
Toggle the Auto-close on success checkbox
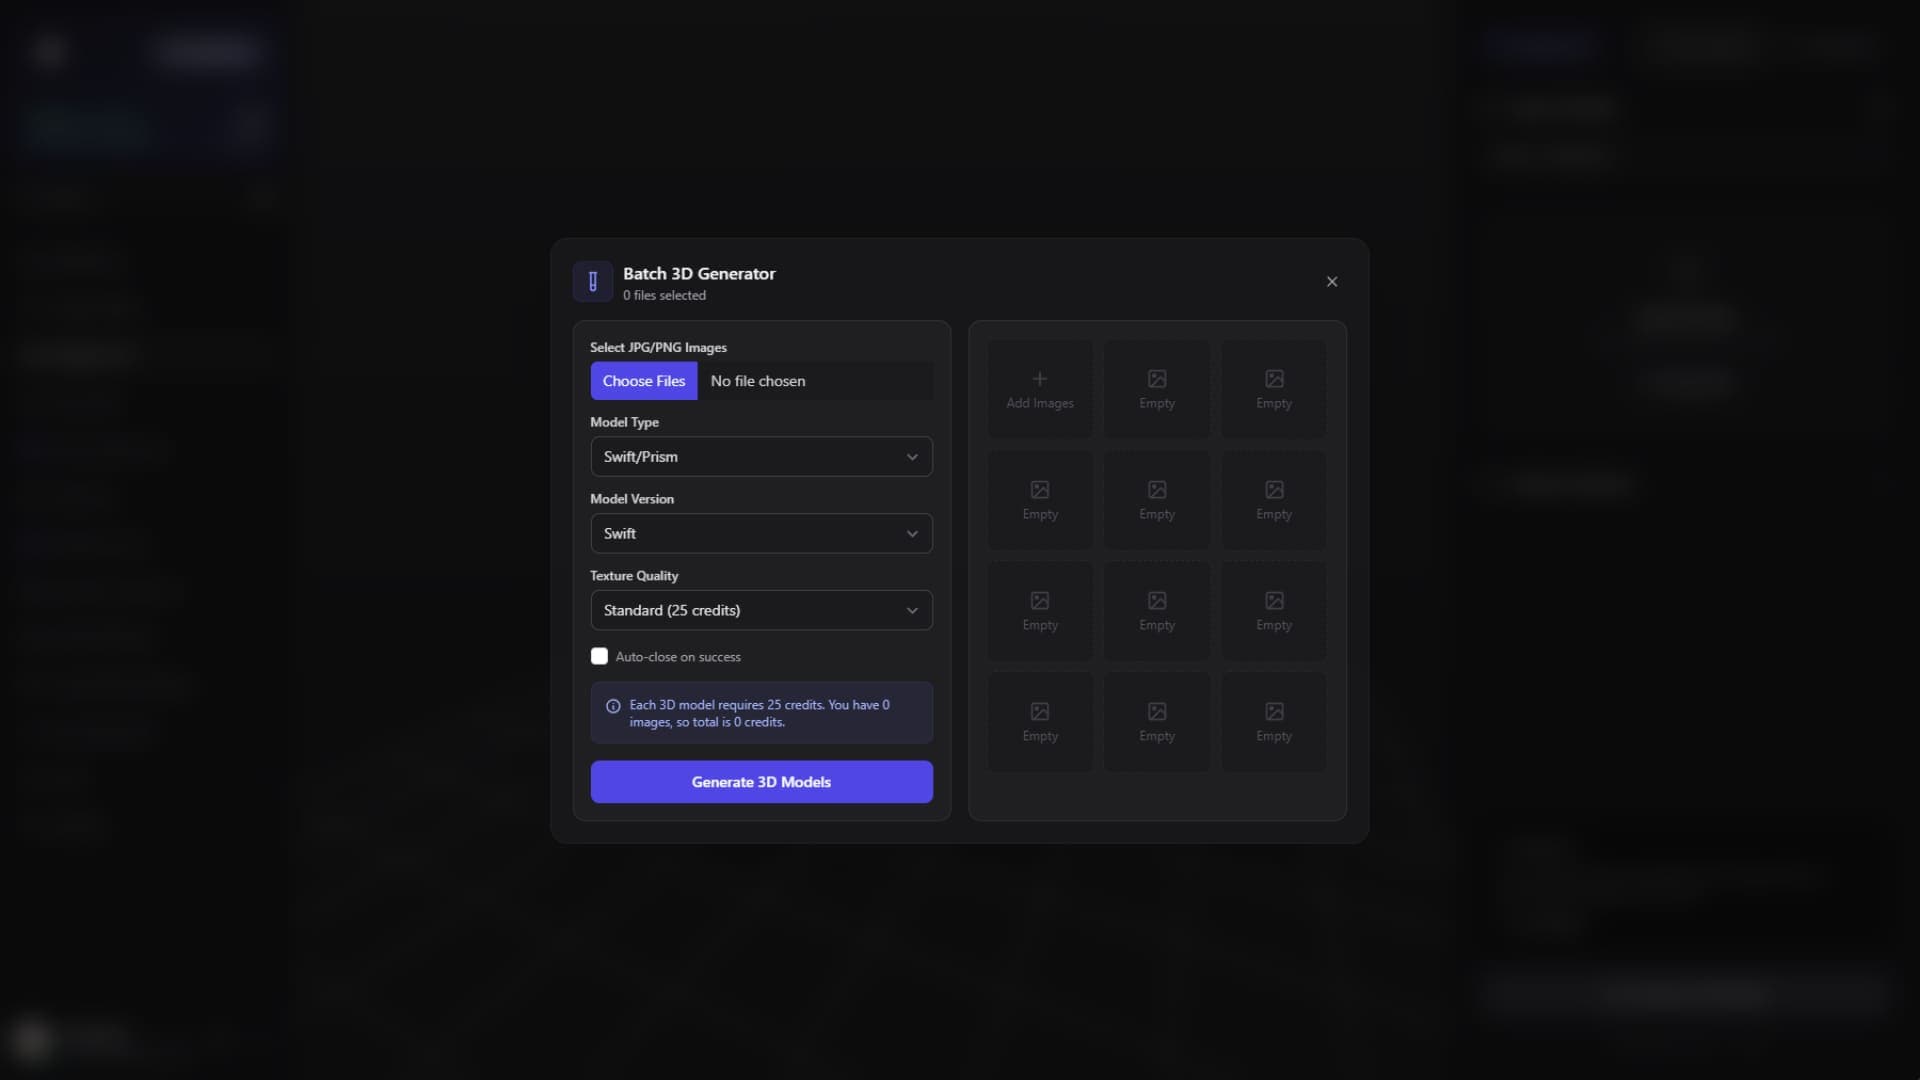tap(600, 655)
